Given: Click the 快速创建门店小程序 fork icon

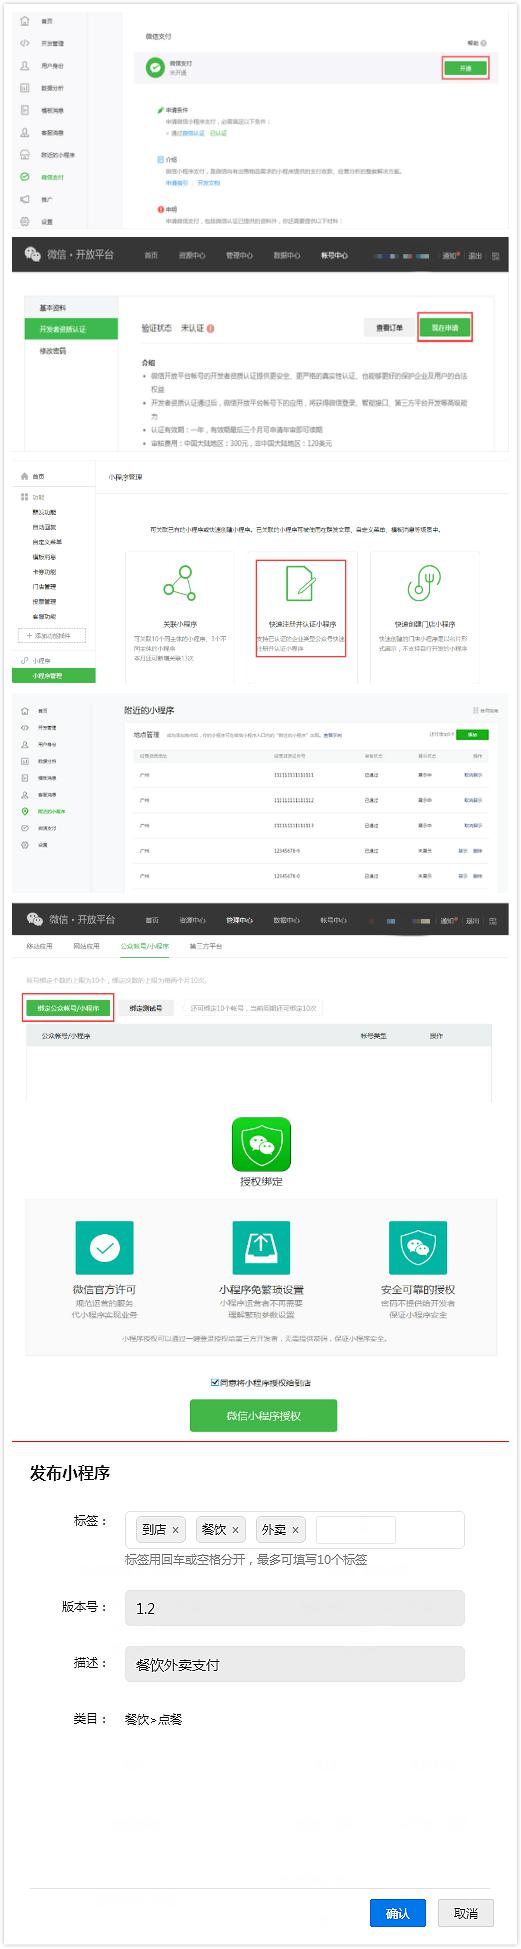Looking at the screenshot, I should click(x=424, y=583).
